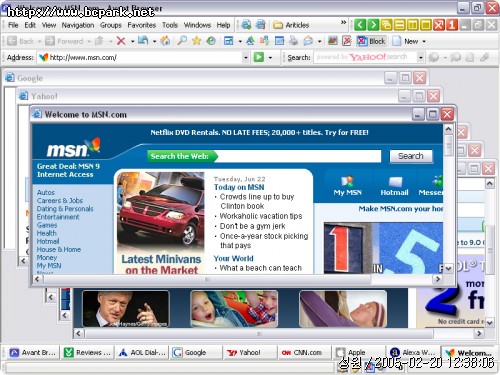Go to the Home page icon
Viewport: 500px width, 375px height.
click(165, 41)
